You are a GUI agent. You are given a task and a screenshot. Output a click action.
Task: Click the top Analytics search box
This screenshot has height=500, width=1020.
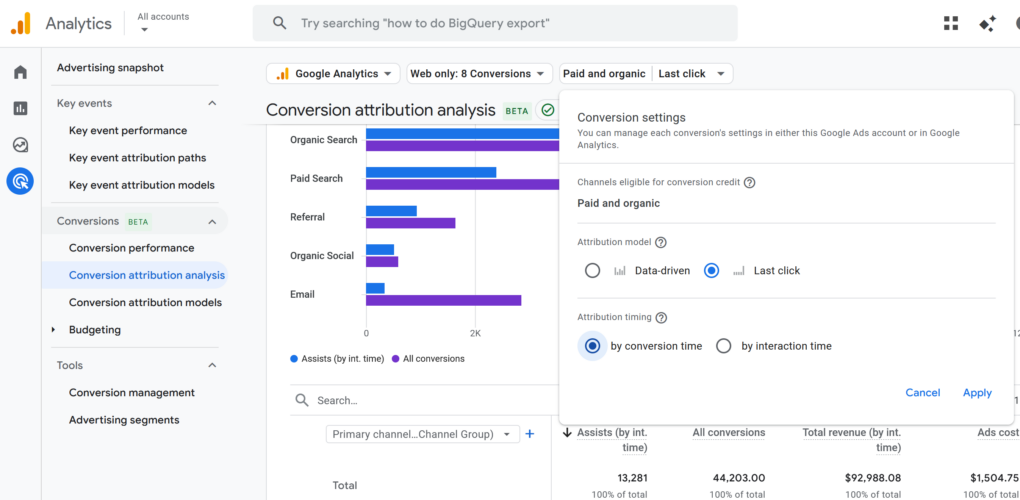tap(495, 23)
